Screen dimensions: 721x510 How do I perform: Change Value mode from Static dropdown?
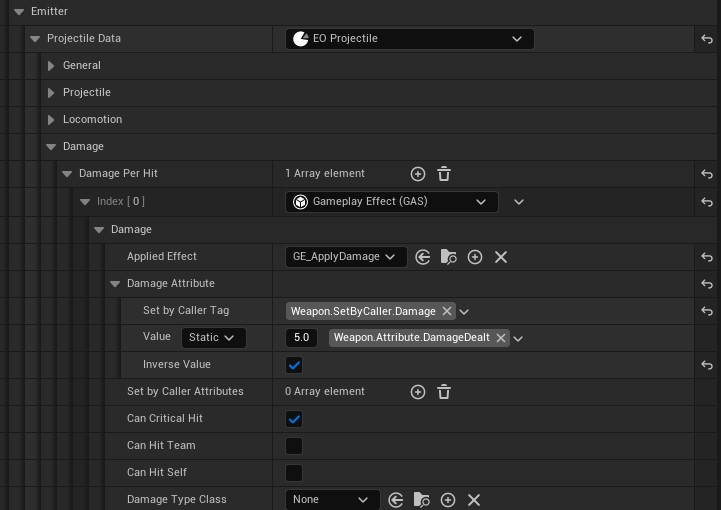click(213, 338)
